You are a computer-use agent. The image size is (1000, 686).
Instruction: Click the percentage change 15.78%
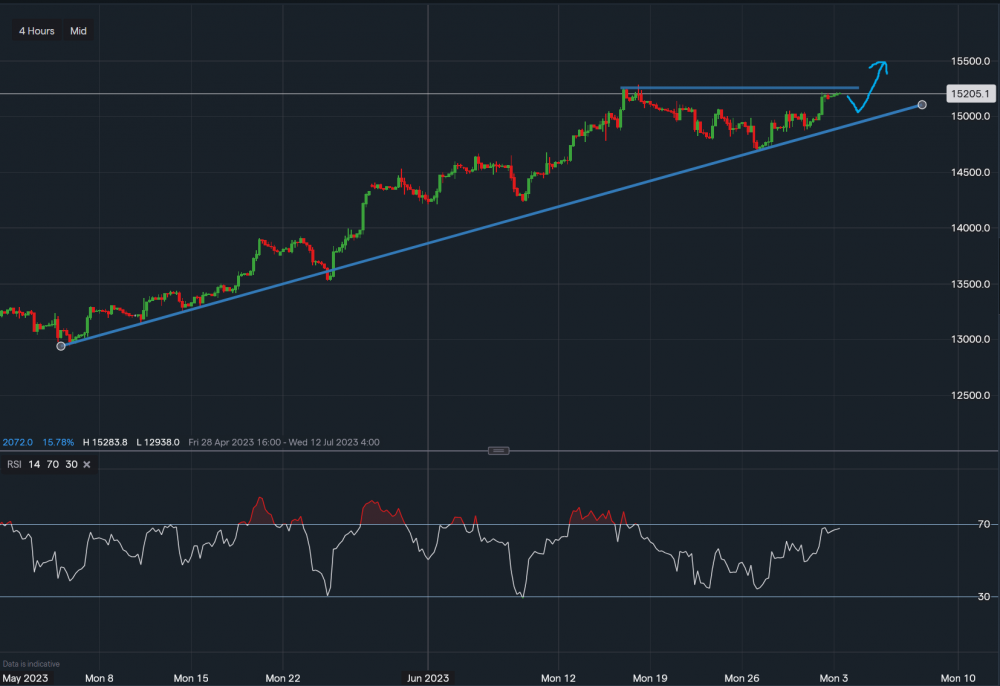pos(58,441)
